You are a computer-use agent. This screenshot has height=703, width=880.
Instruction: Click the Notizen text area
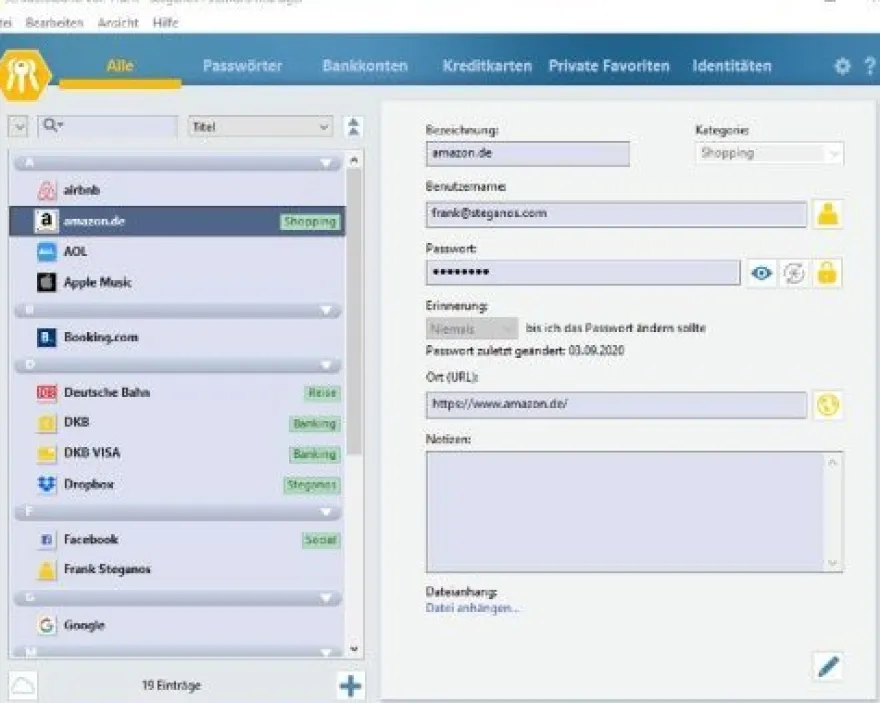pos(634,512)
